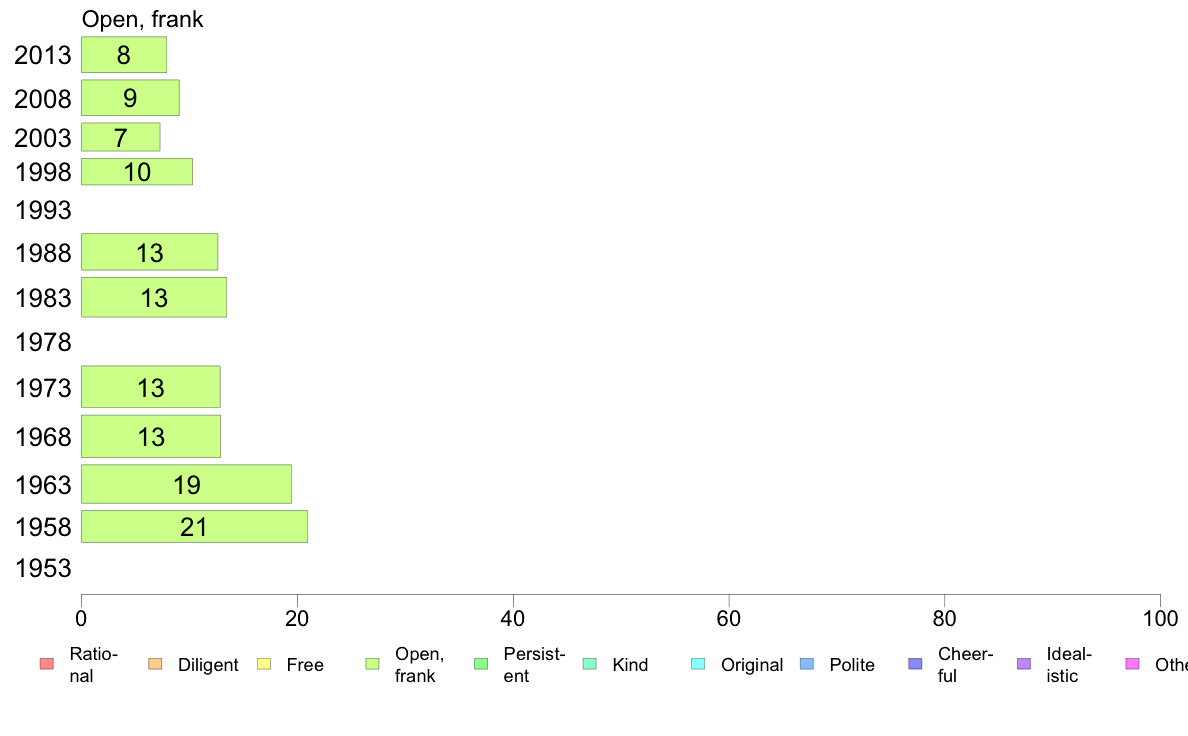Click the 1993 year axis label
The height and width of the screenshot is (736, 1188).
coord(43,210)
